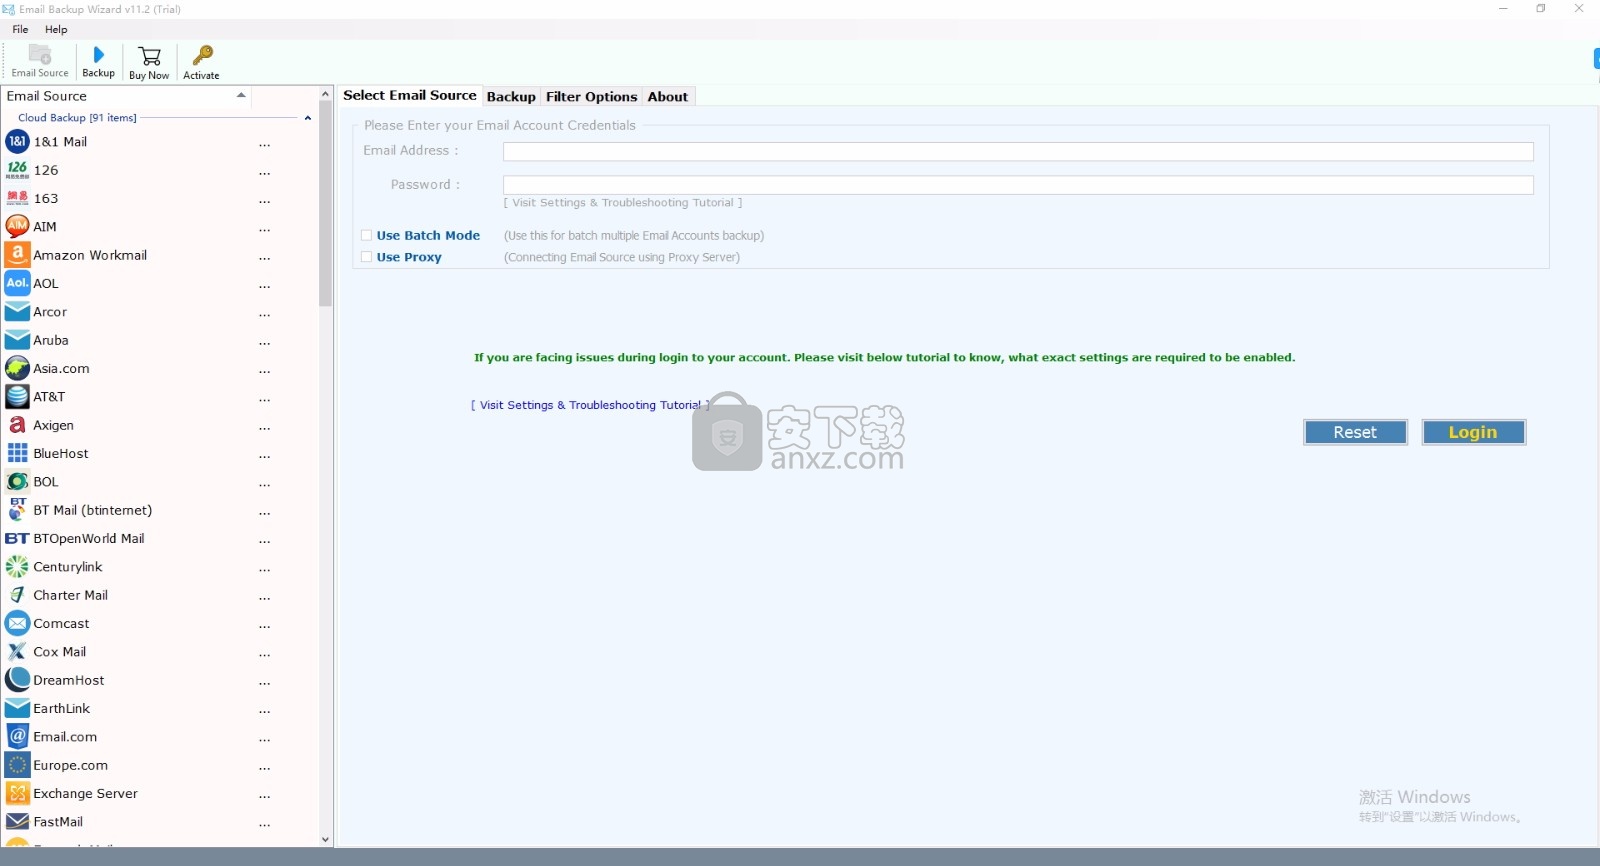Viewport: 1600px width, 866px height.
Task: Open the gray tutorial link under Password field
Action: pyautogui.click(x=623, y=202)
